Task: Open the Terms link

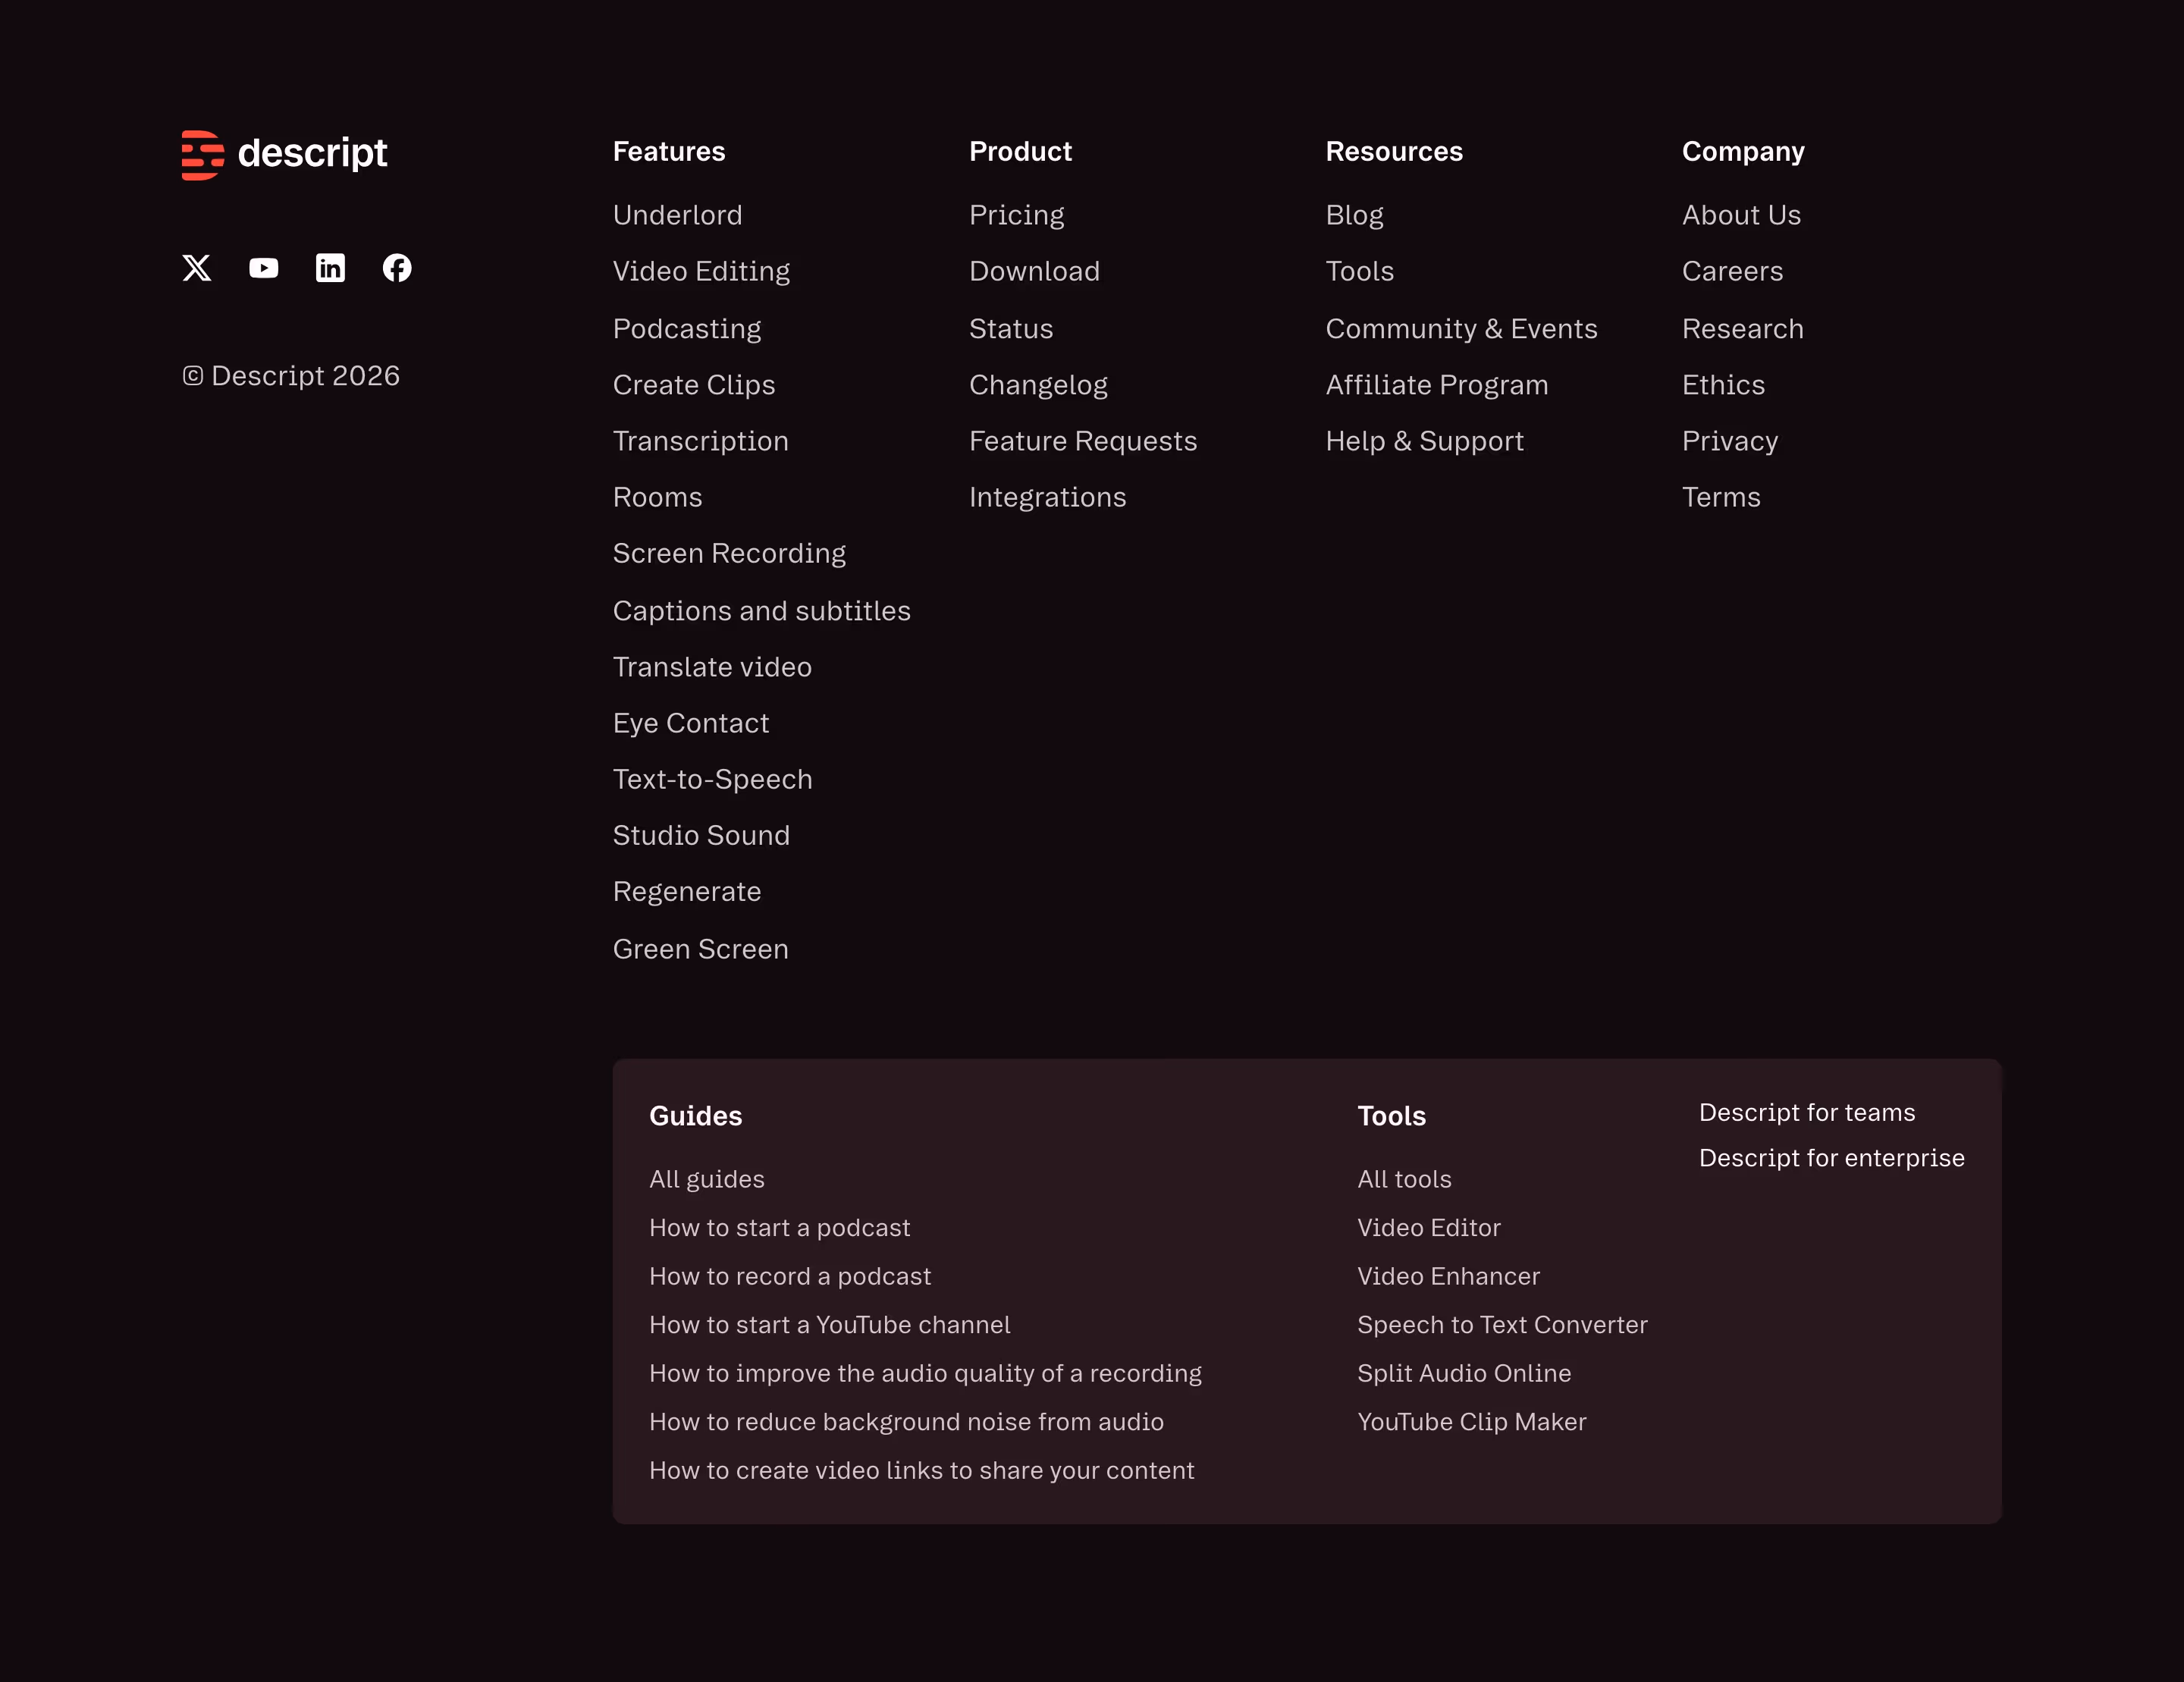Action: tap(1722, 497)
